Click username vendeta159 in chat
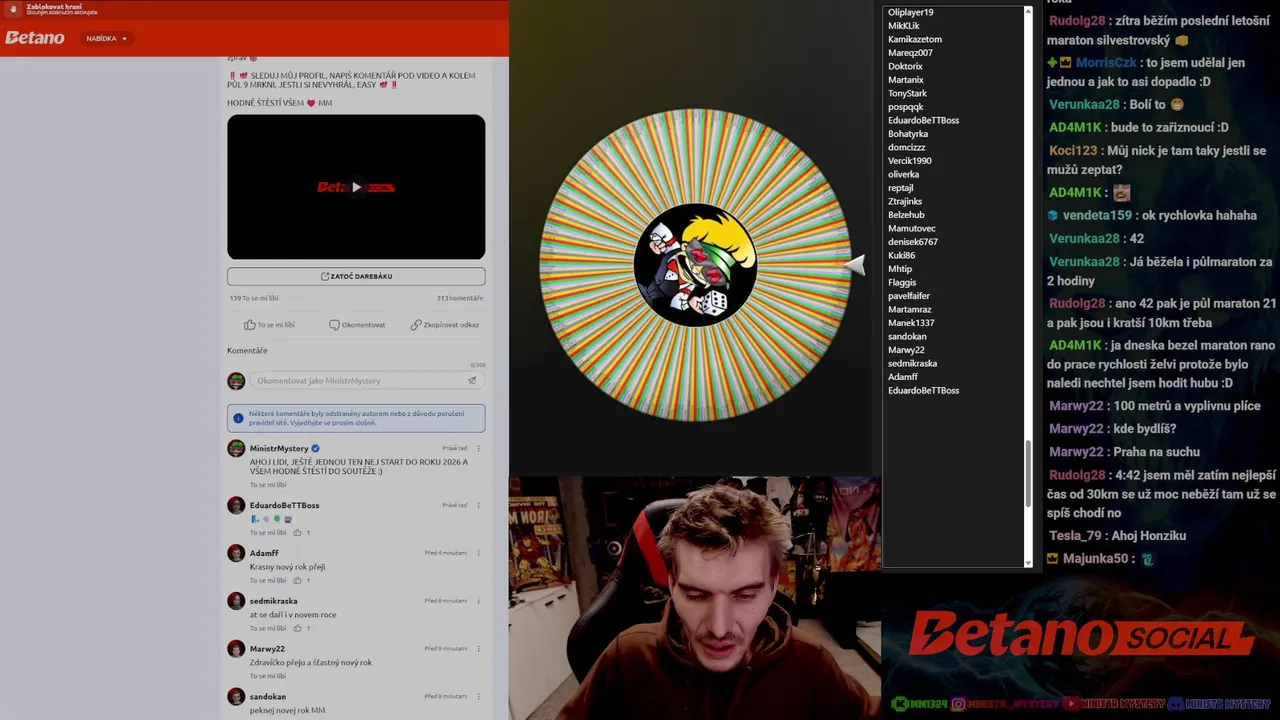Image resolution: width=1280 pixels, height=720 pixels. (x=1097, y=215)
